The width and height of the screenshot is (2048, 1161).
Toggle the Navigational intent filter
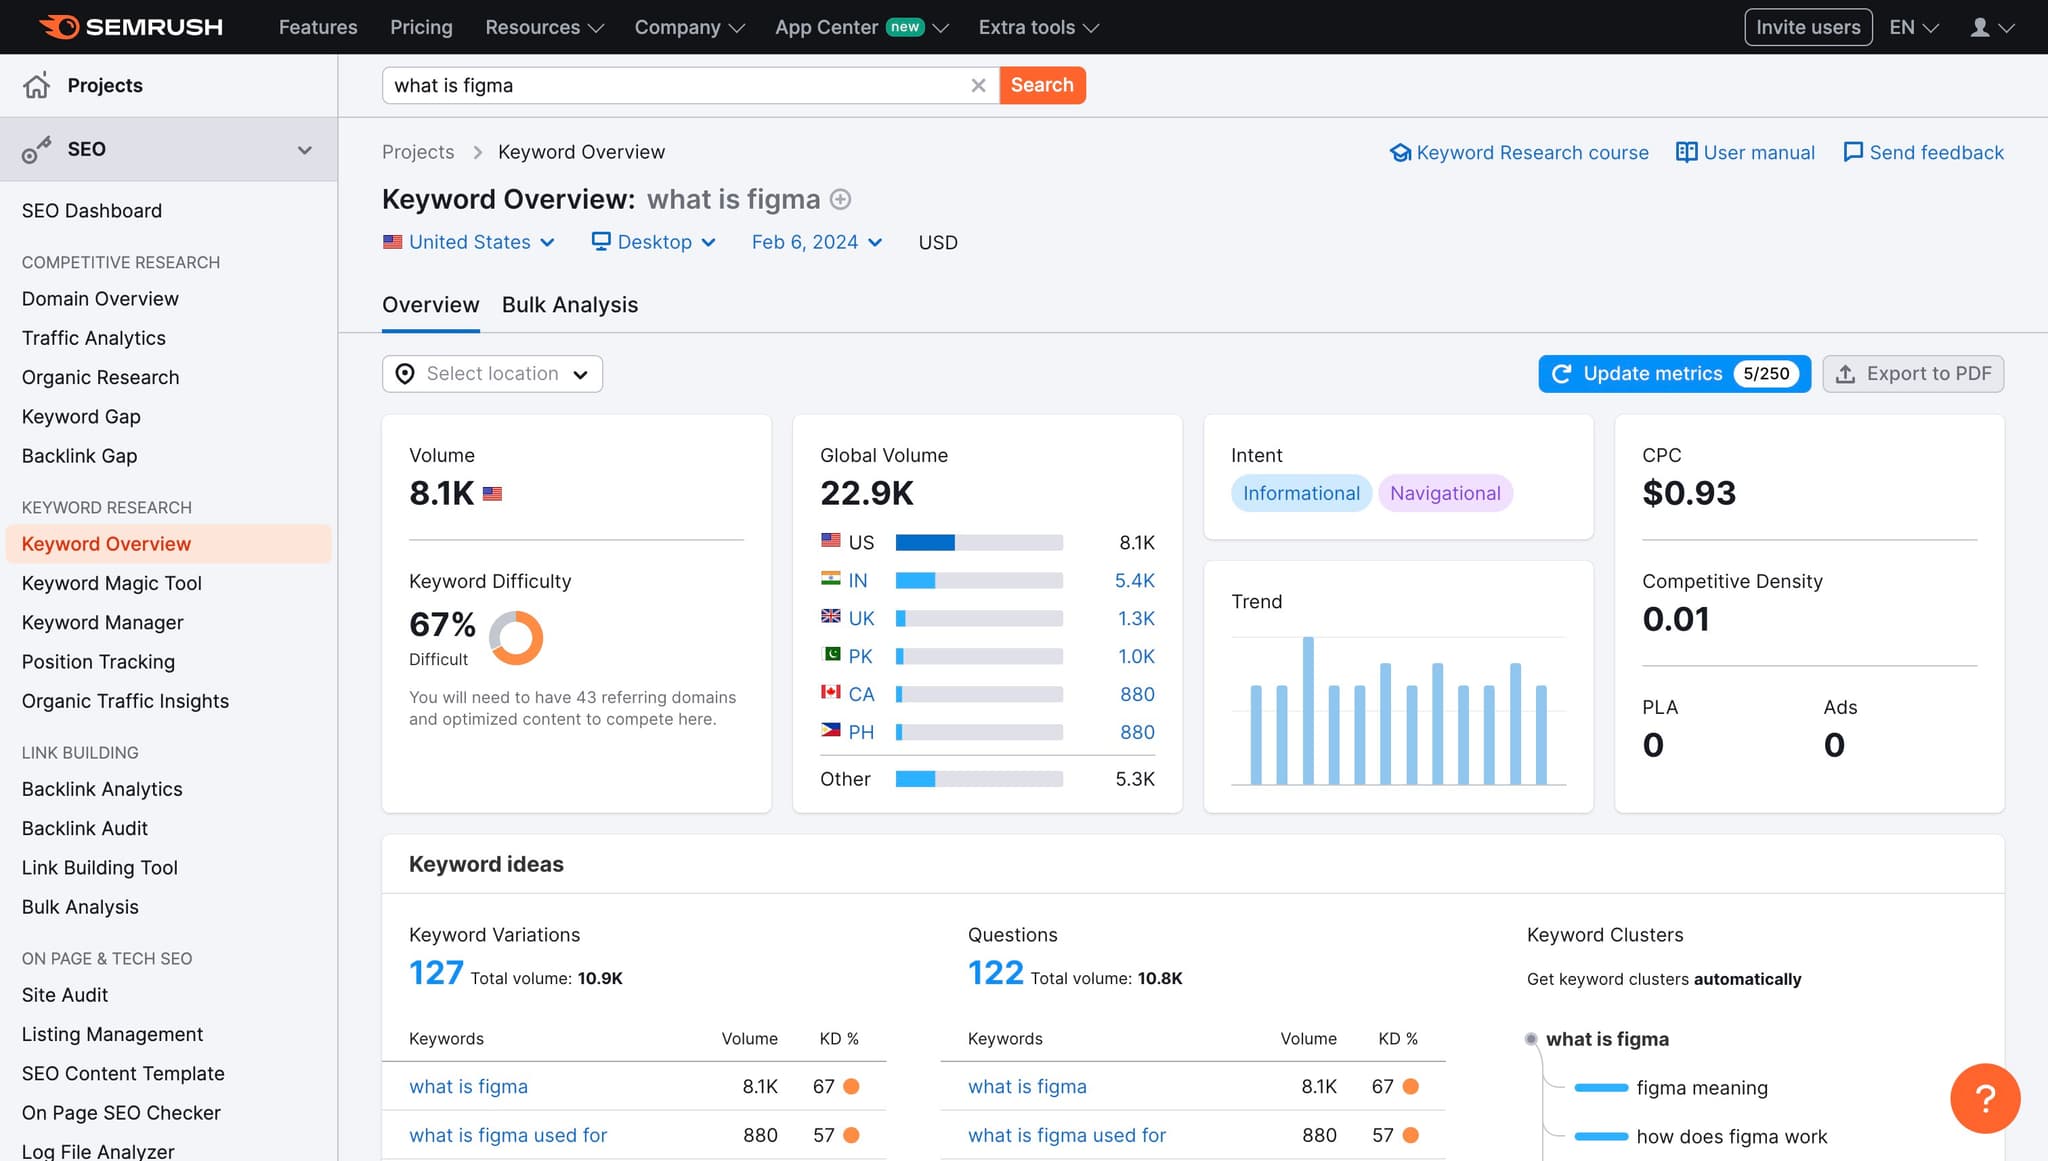(x=1445, y=493)
